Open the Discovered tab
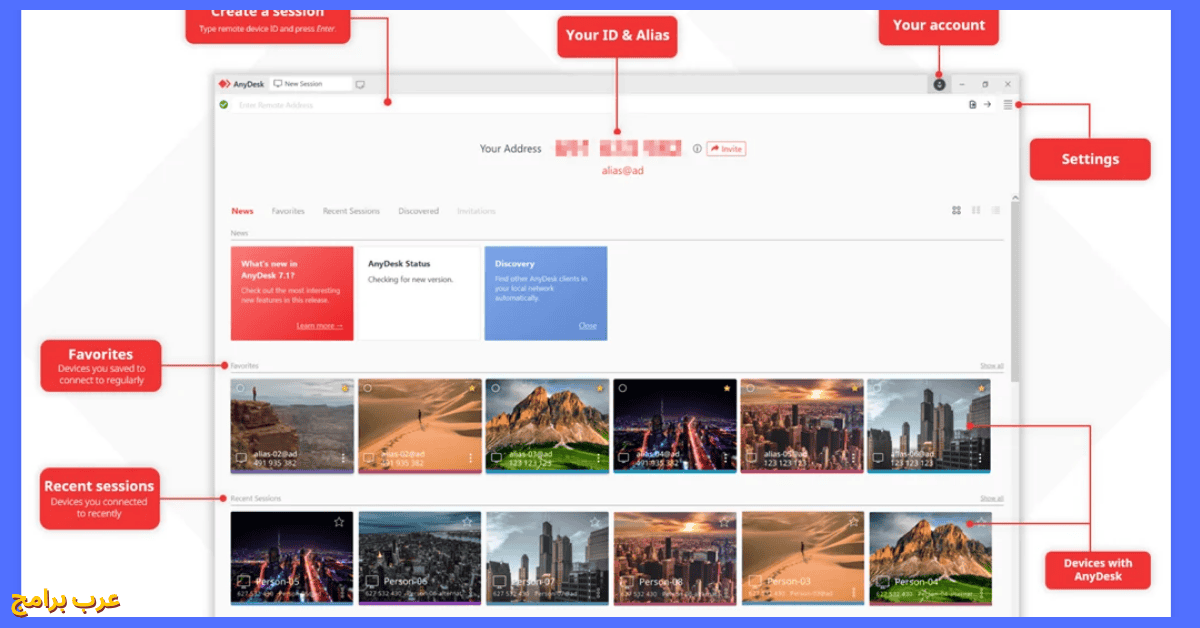The image size is (1200, 628). [418, 211]
